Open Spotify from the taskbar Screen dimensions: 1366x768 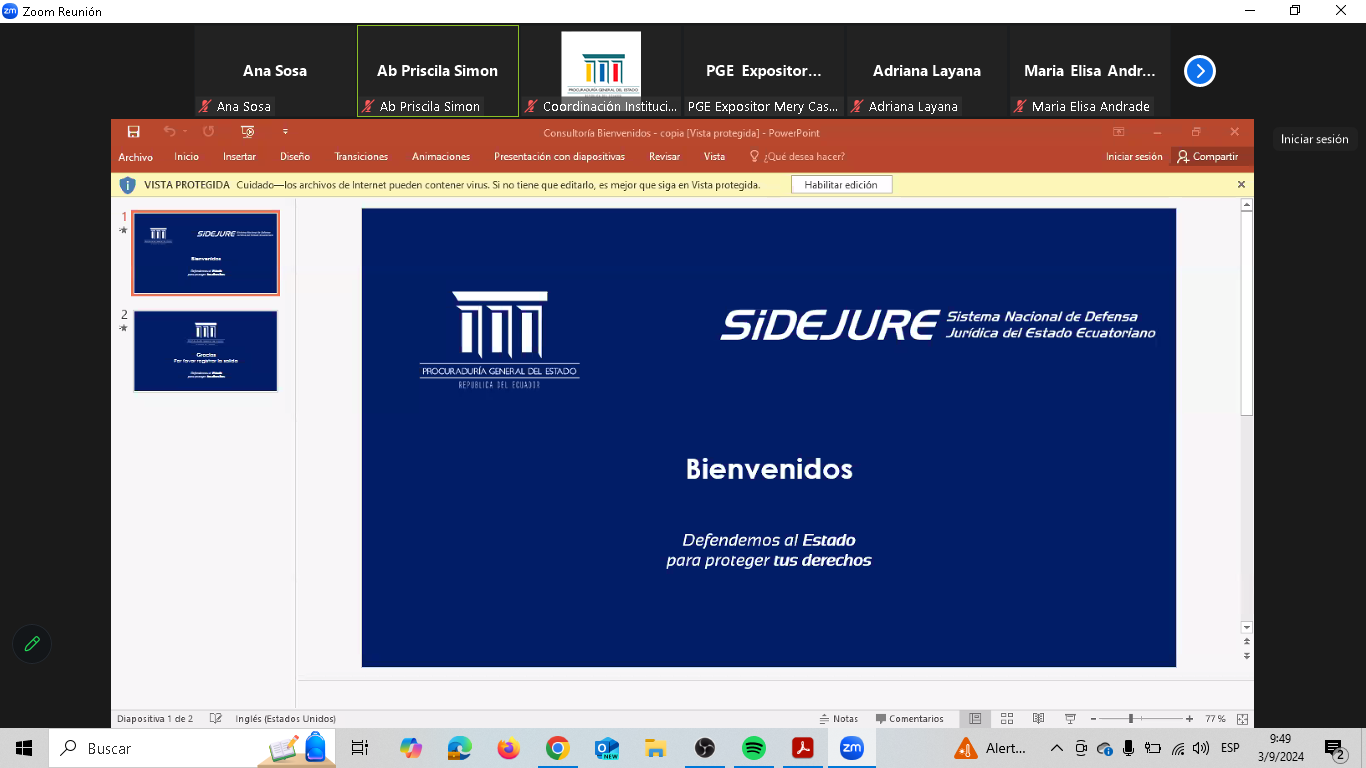[x=754, y=748]
